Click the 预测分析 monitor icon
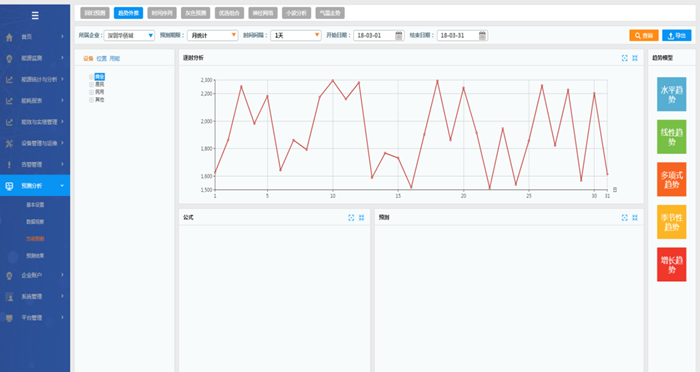 [x=9, y=186]
